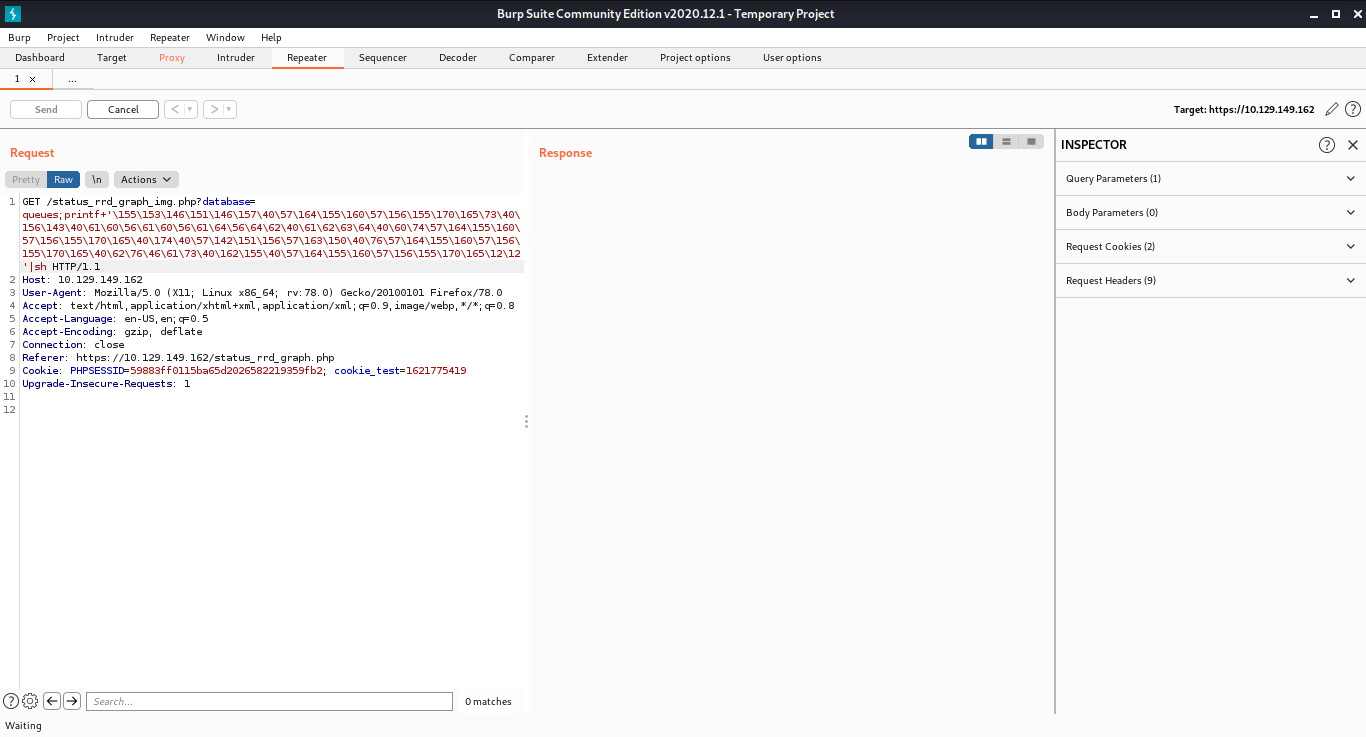This screenshot has width=1366, height=737.
Task: Select side-by-side layout view icon
Action: [982, 142]
